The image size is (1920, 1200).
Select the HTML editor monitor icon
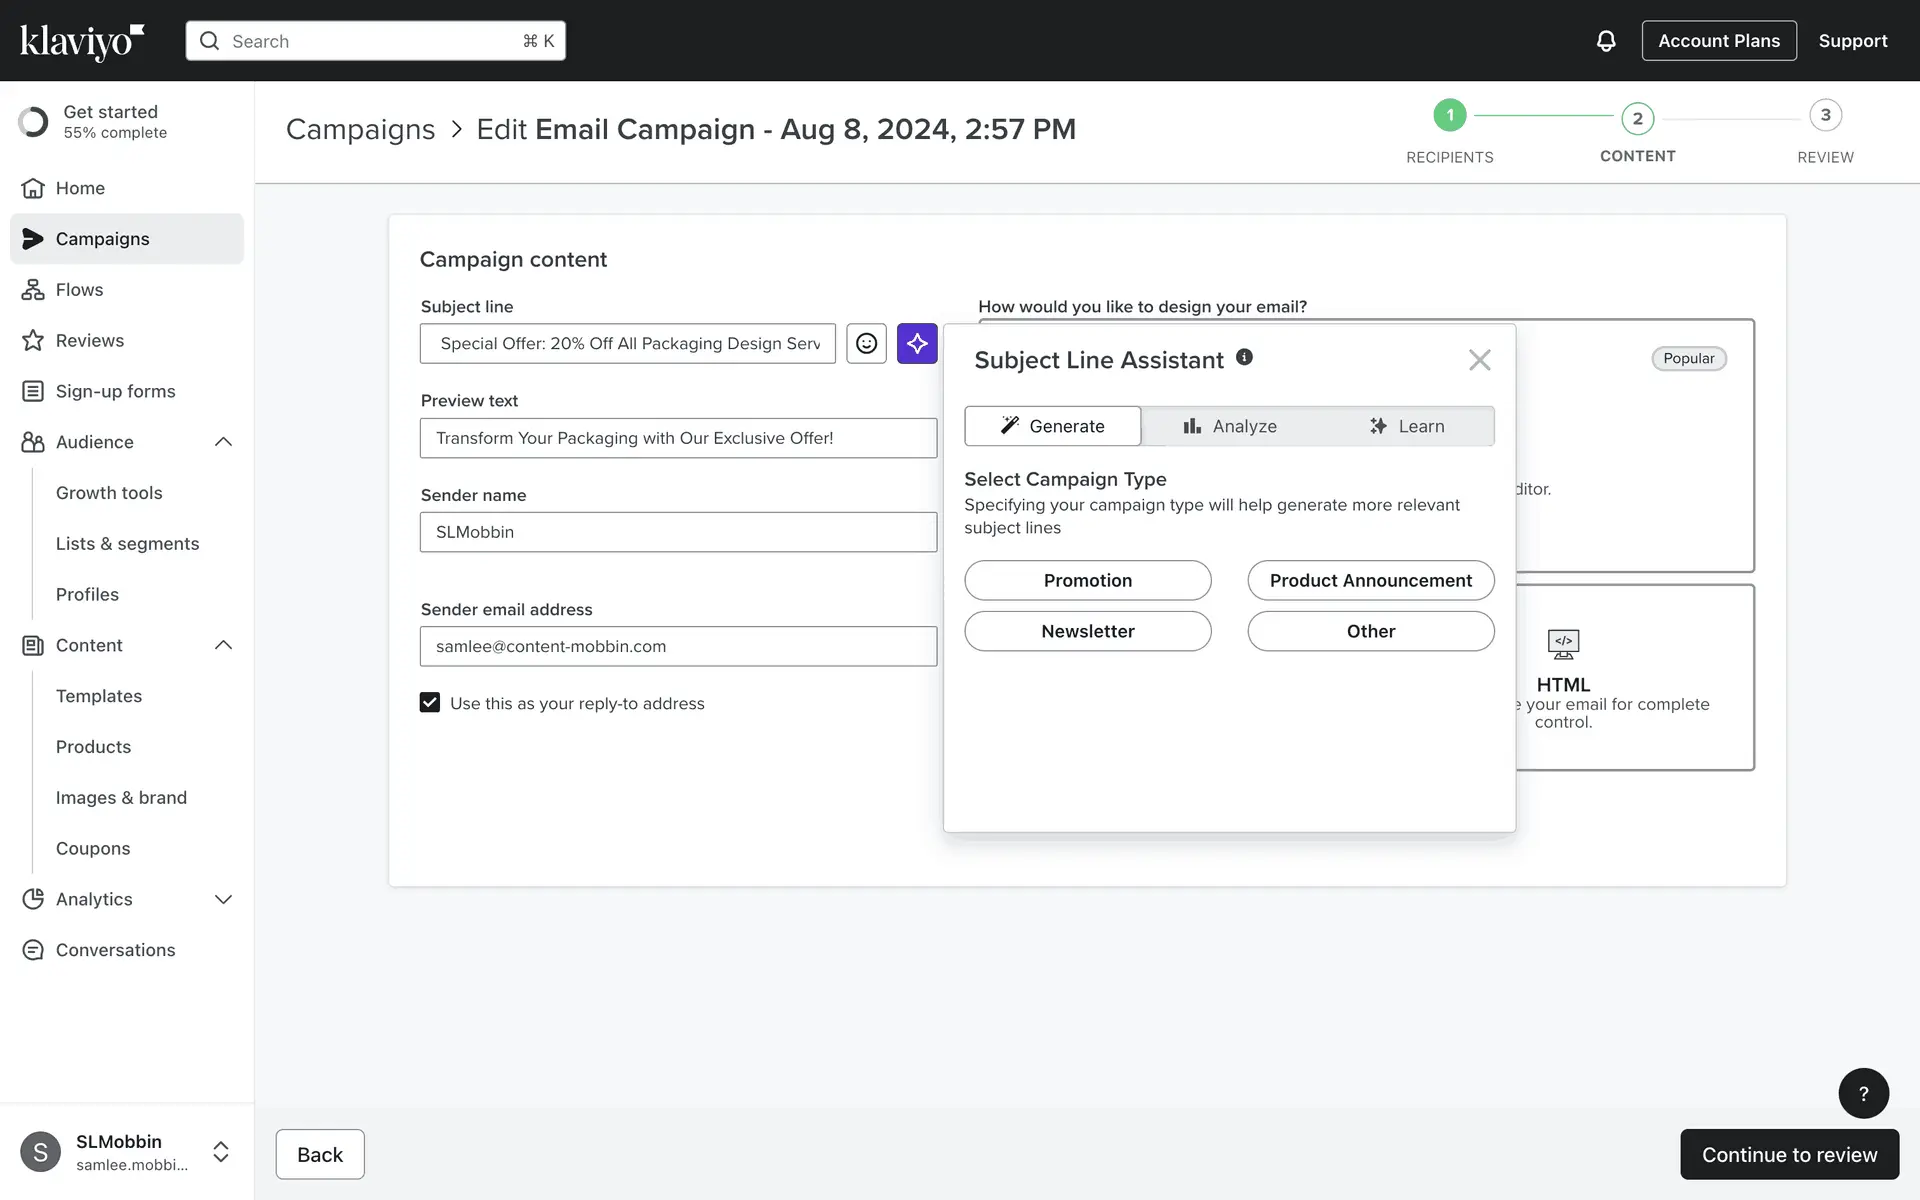1563,644
